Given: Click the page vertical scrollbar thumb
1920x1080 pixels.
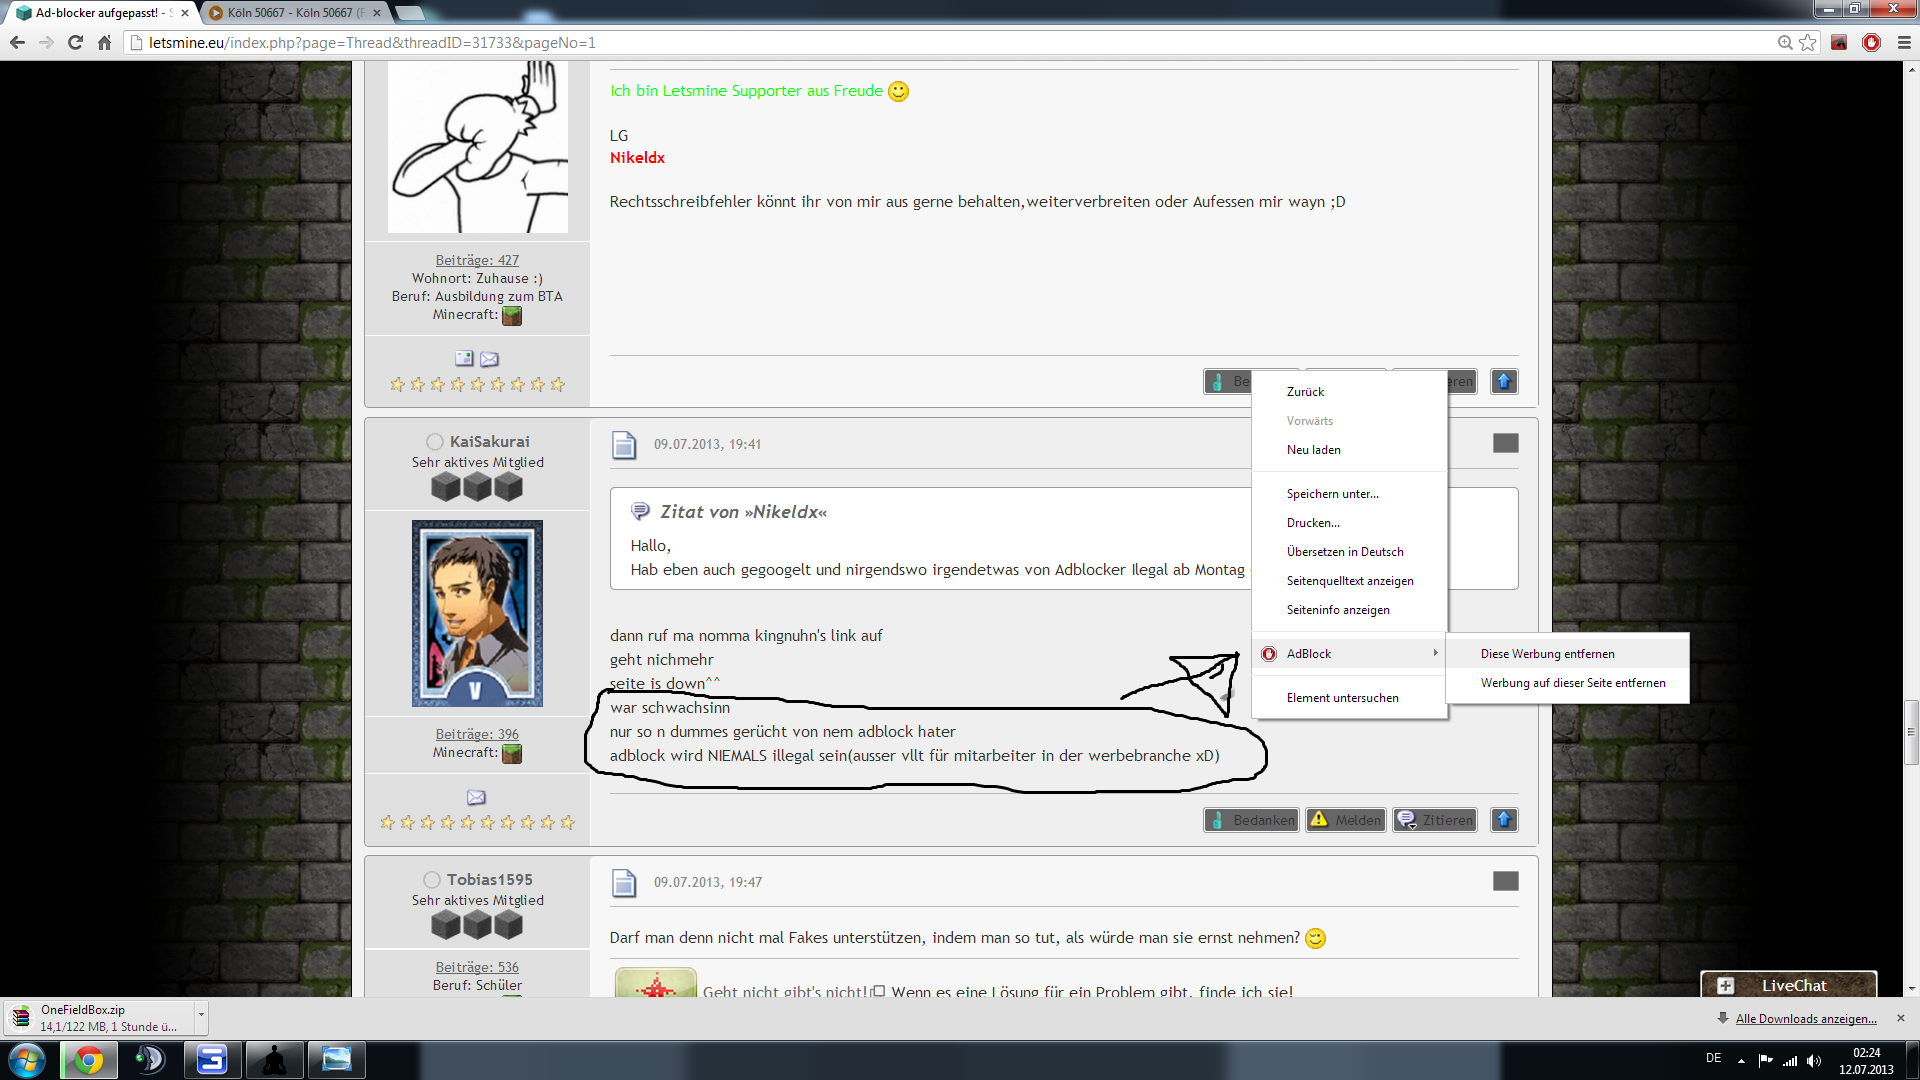Looking at the screenshot, I should [x=1911, y=732].
